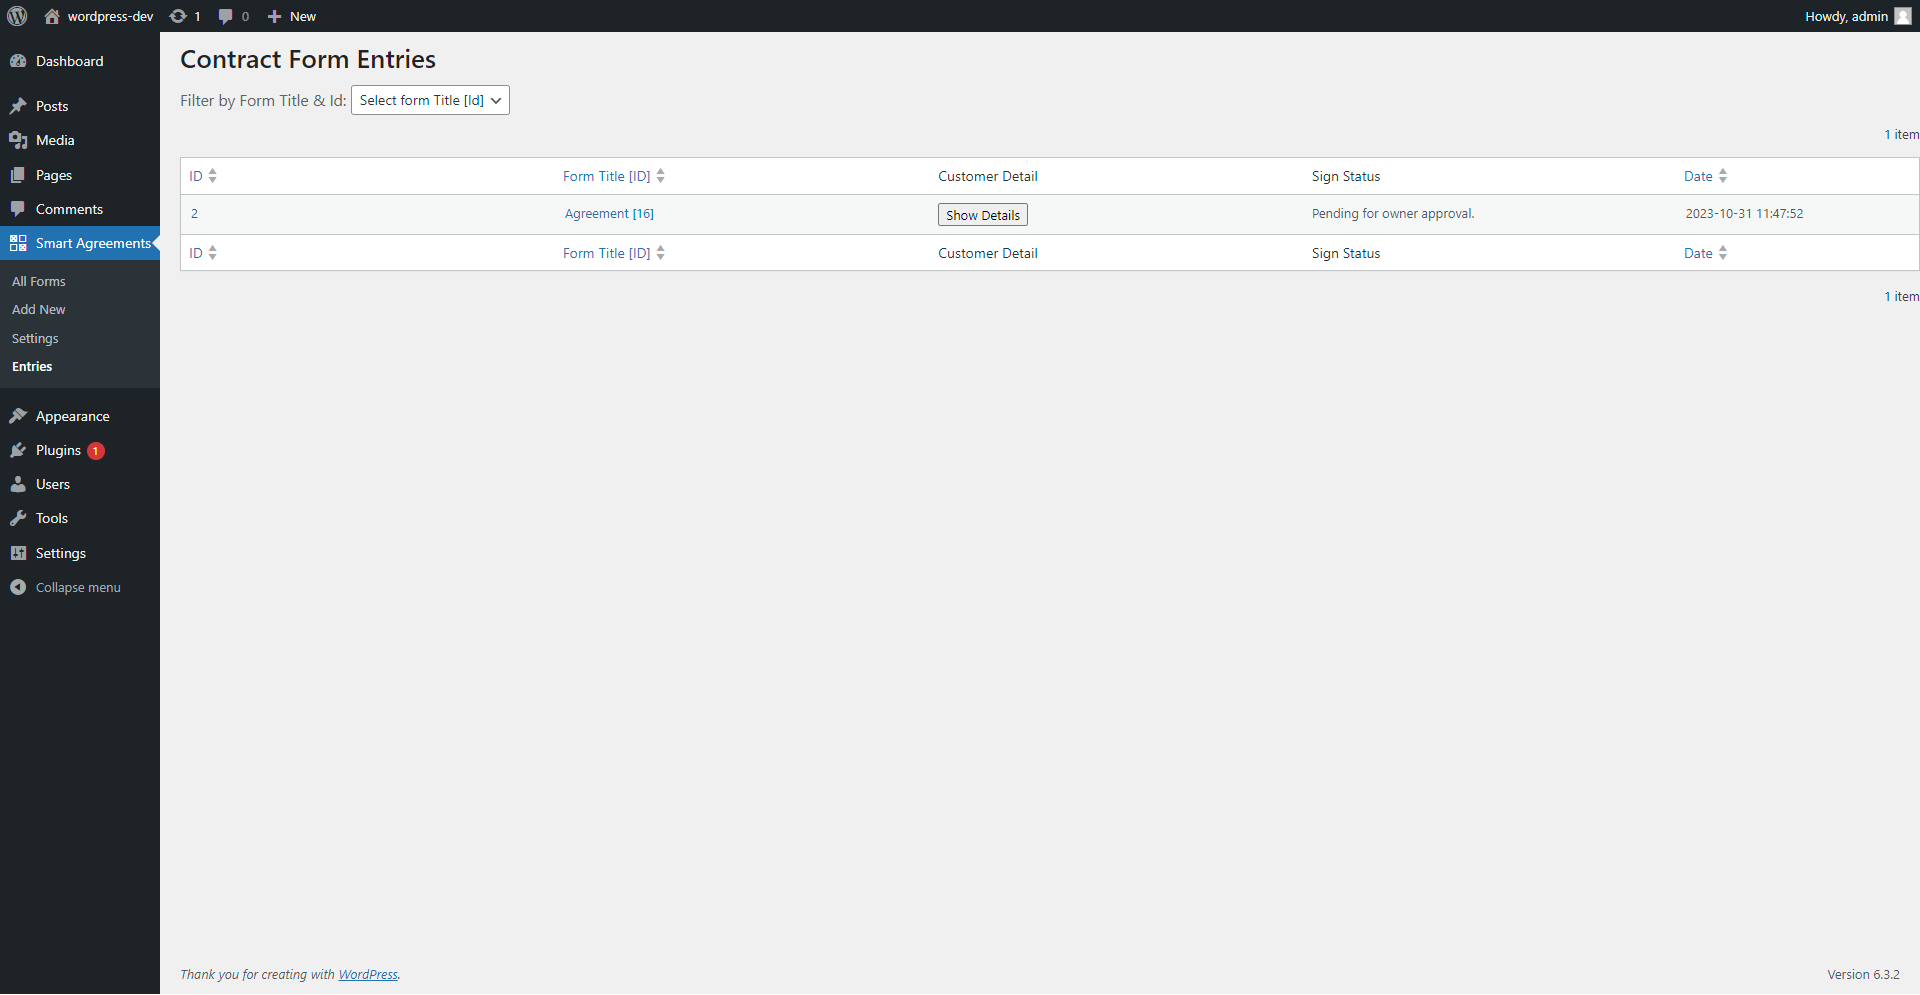Click the Settings sliders icon in sidebar
Viewport: 1920px width, 995px height.
click(x=18, y=553)
